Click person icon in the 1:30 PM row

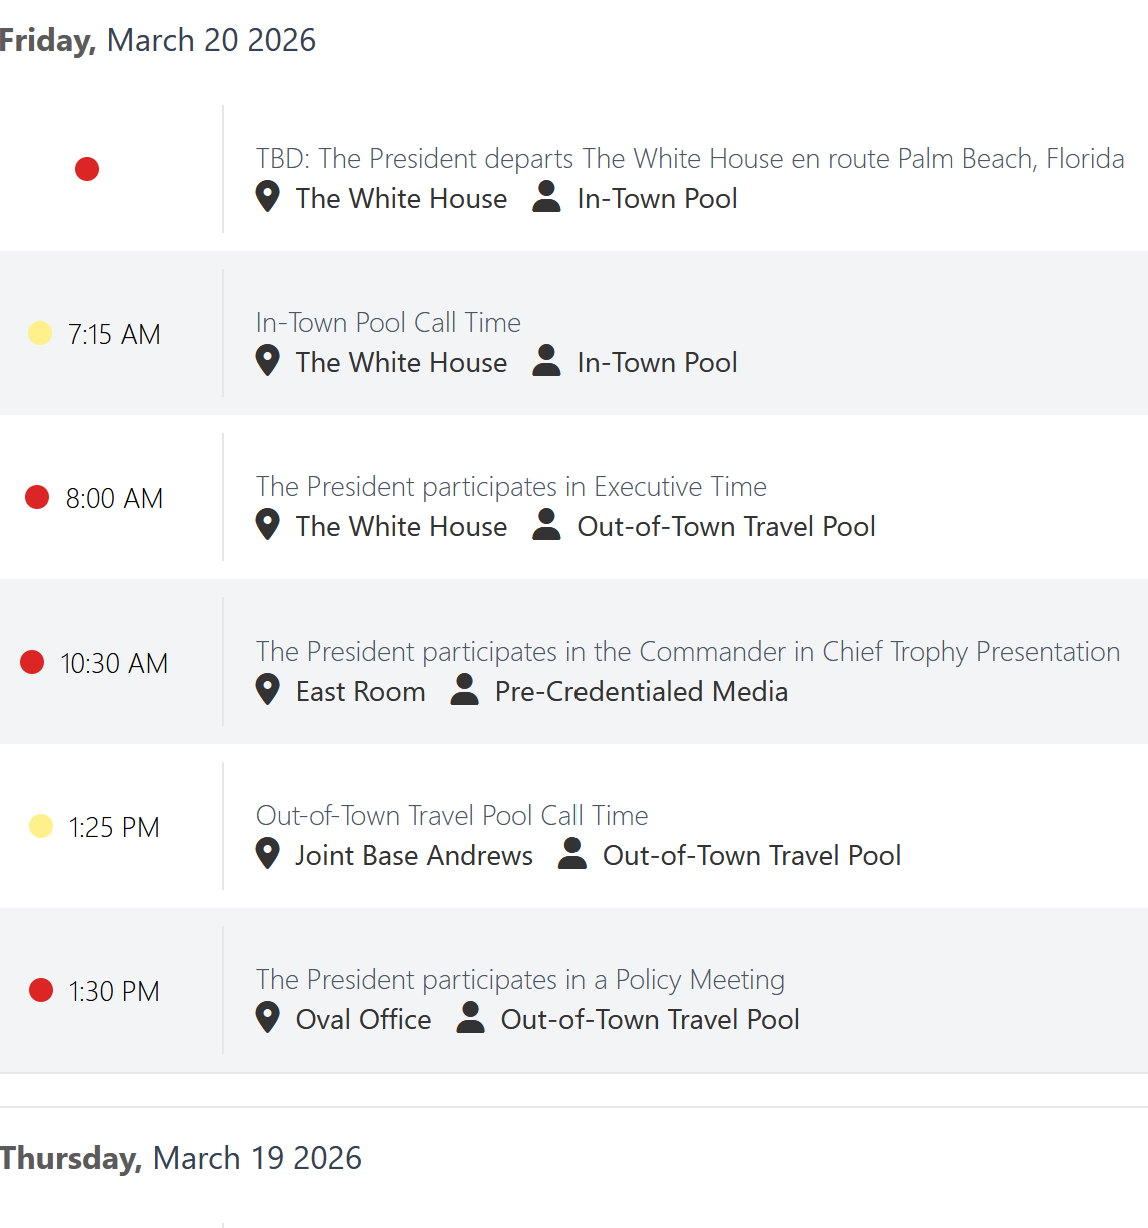coord(470,1017)
